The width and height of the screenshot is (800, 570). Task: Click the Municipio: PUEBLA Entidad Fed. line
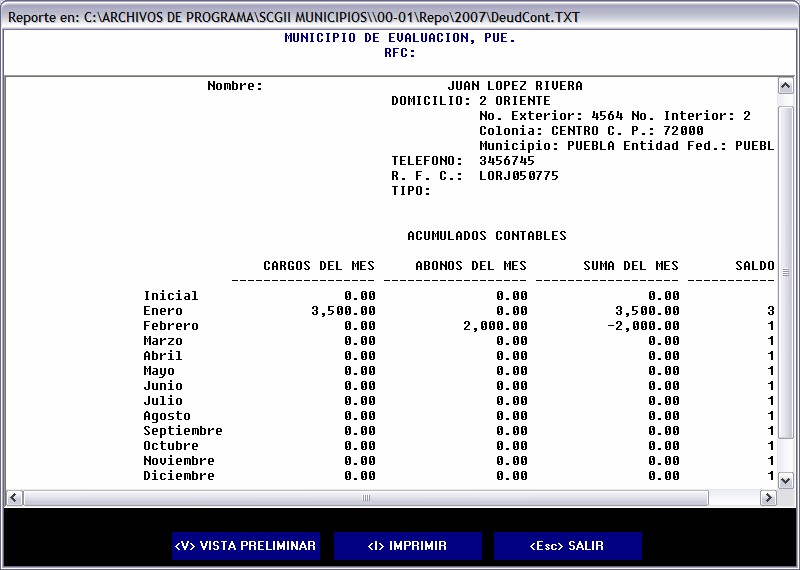click(x=627, y=146)
